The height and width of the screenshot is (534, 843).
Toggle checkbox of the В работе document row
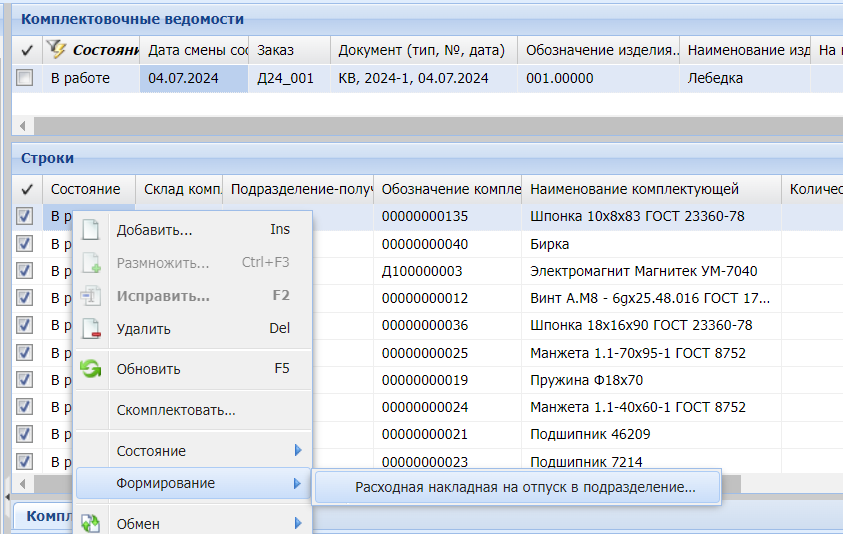[x=25, y=78]
